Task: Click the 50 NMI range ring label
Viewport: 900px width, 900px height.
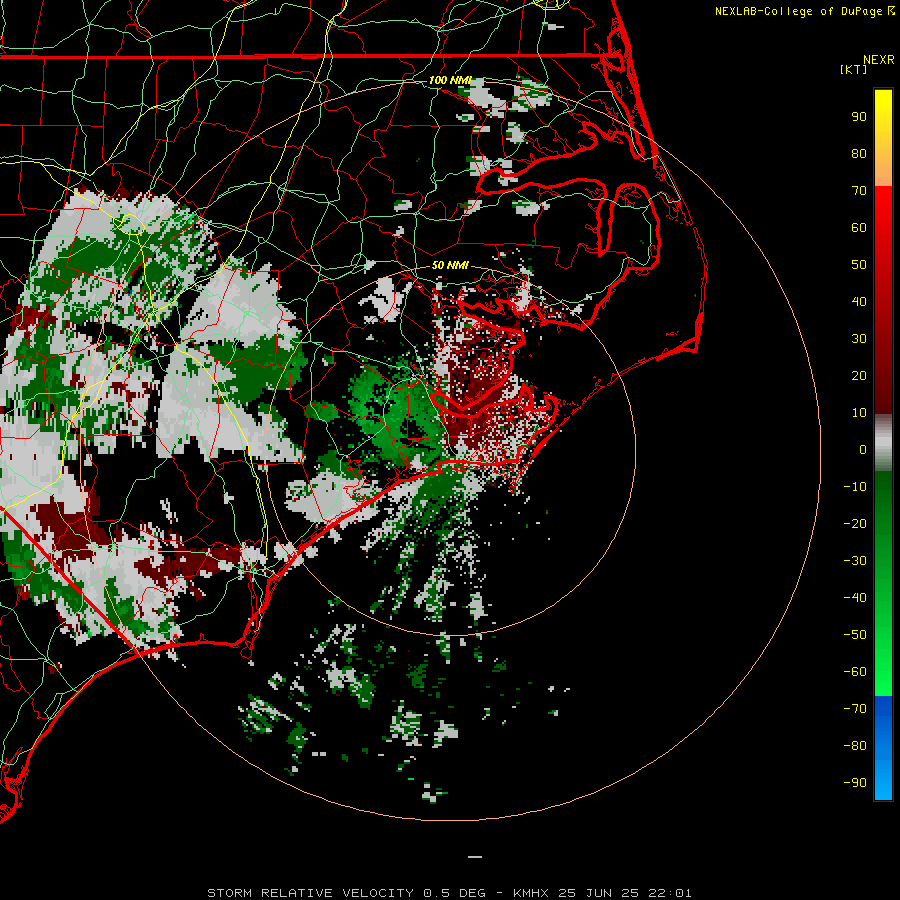Action: click(x=451, y=265)
